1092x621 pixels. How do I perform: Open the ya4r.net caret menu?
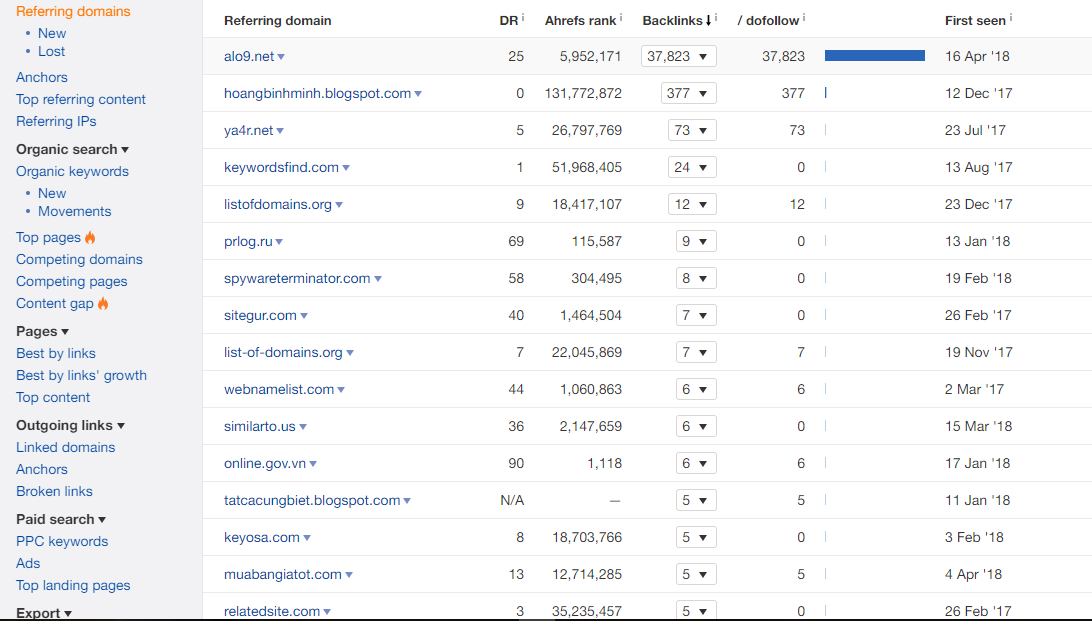click(x=280, y=131)
